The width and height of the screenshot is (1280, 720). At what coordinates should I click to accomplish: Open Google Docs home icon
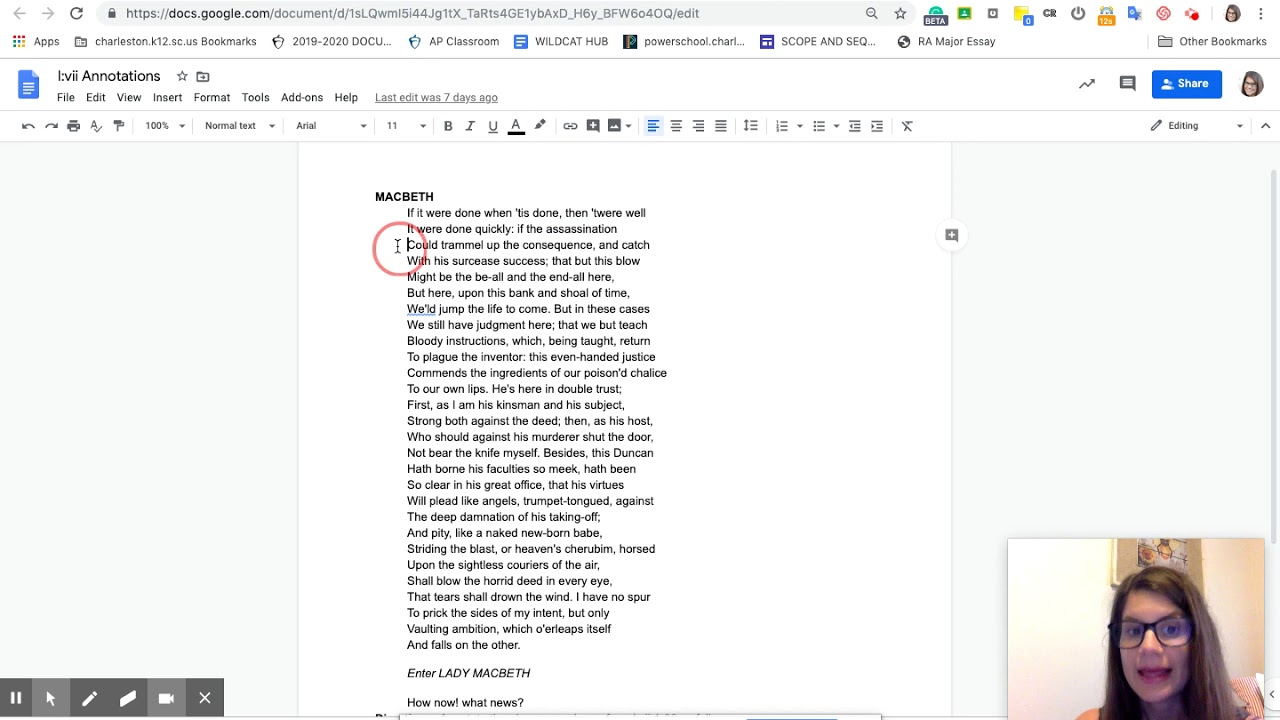point(28,85)
